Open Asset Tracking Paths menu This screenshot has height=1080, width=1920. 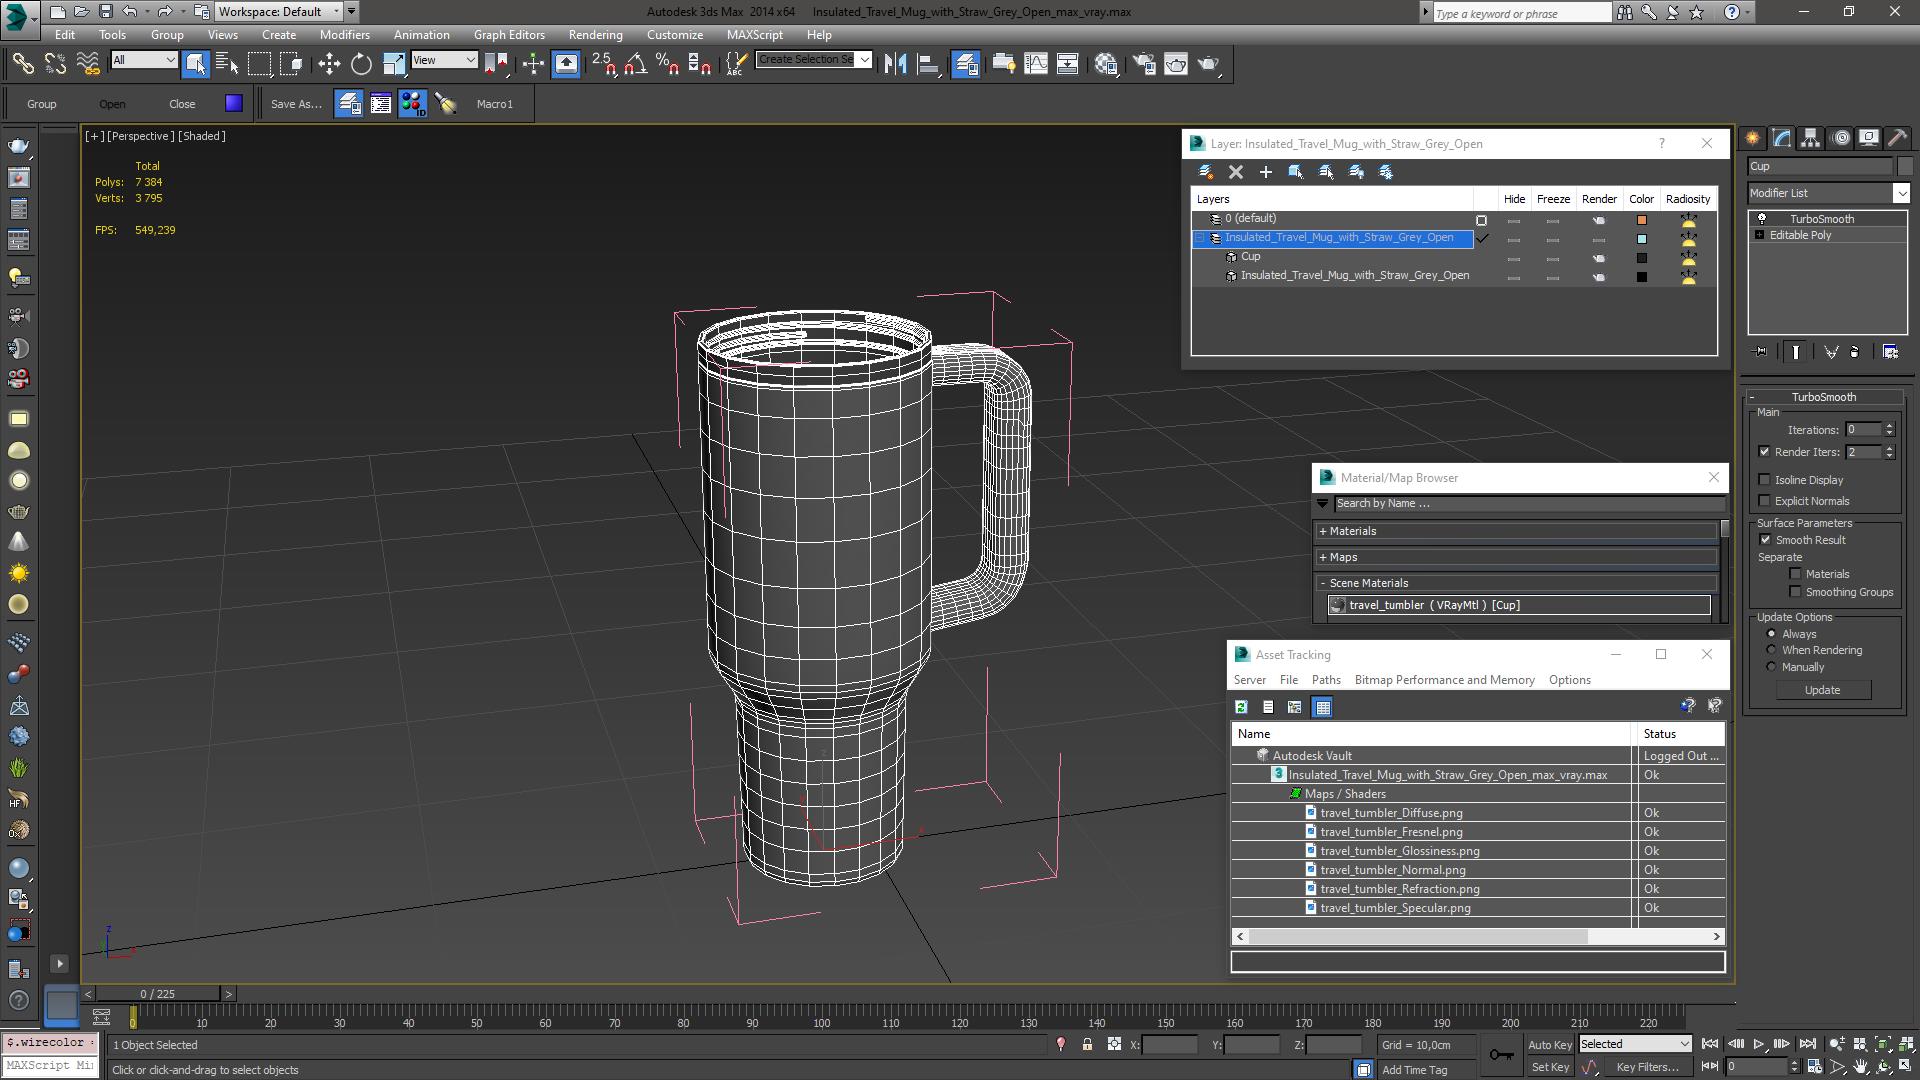point(1326,680)
